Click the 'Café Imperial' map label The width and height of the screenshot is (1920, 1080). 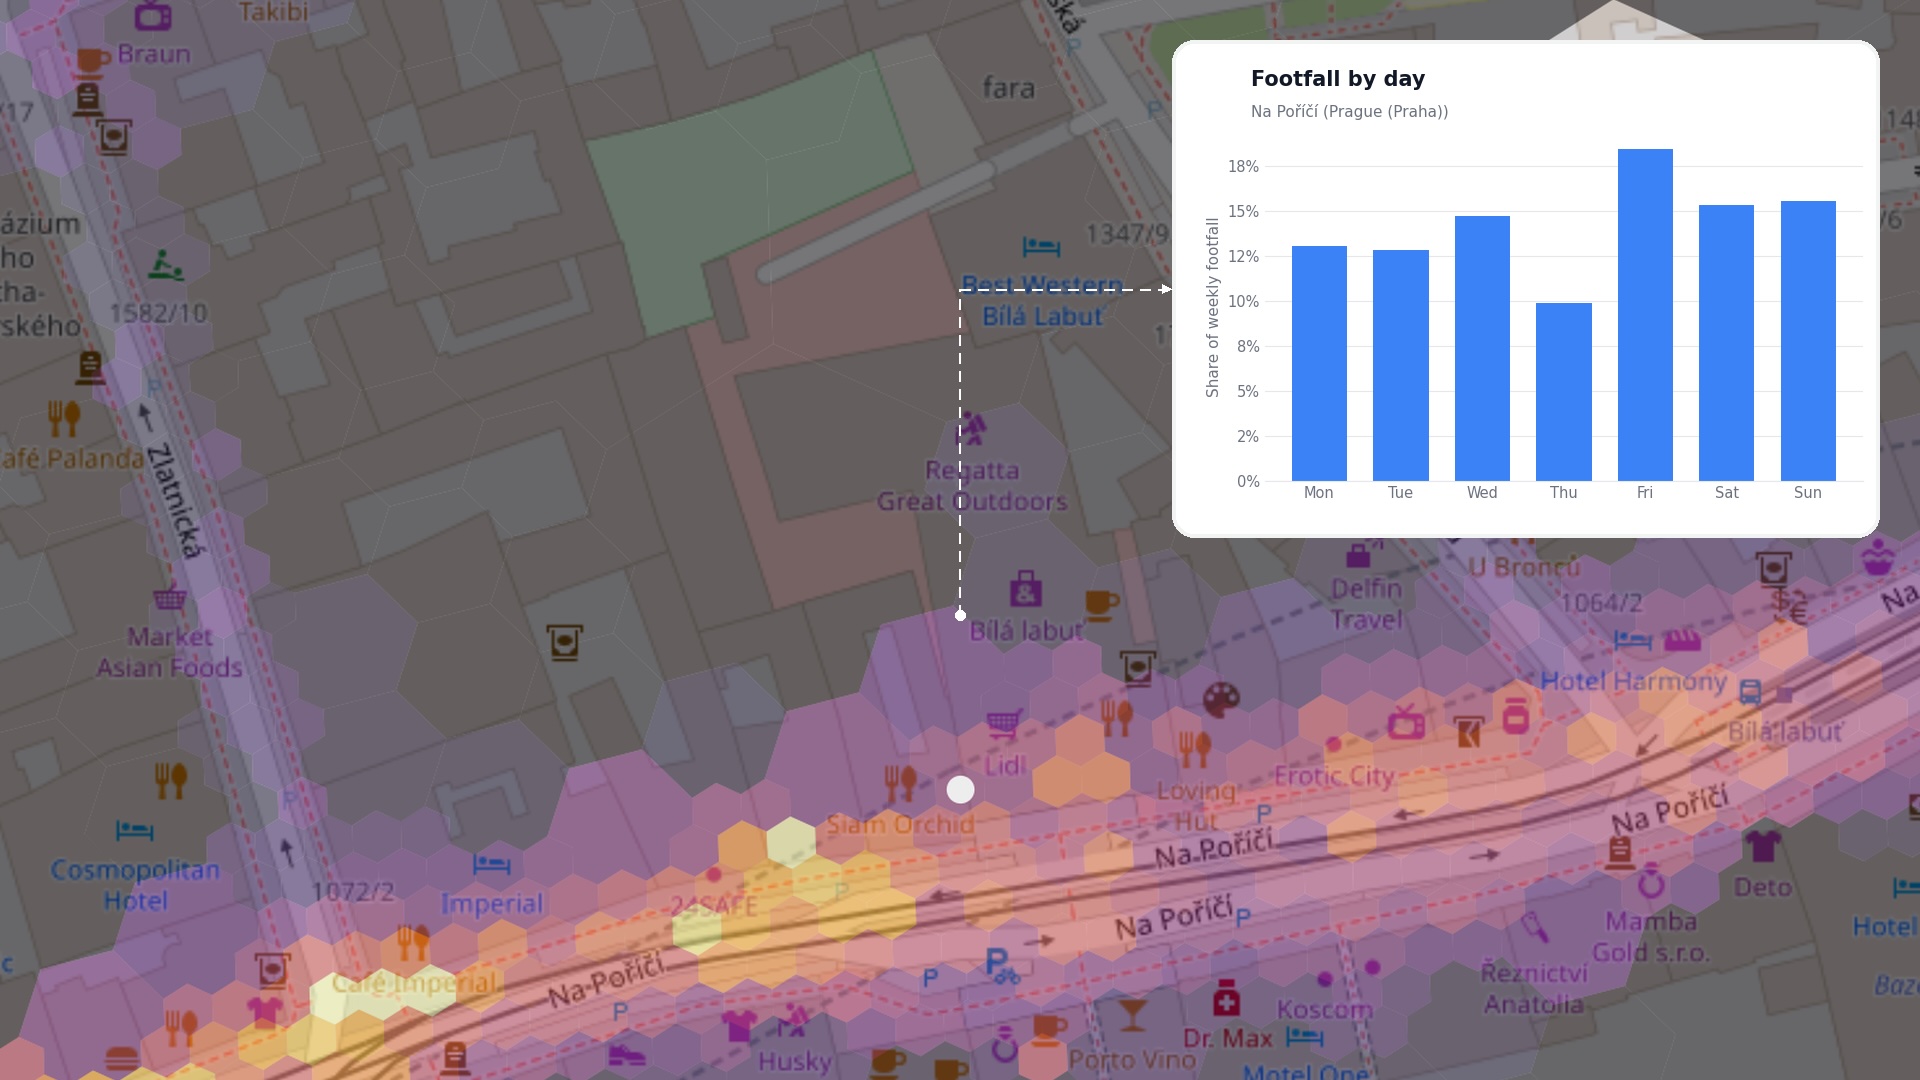point(414,983)
